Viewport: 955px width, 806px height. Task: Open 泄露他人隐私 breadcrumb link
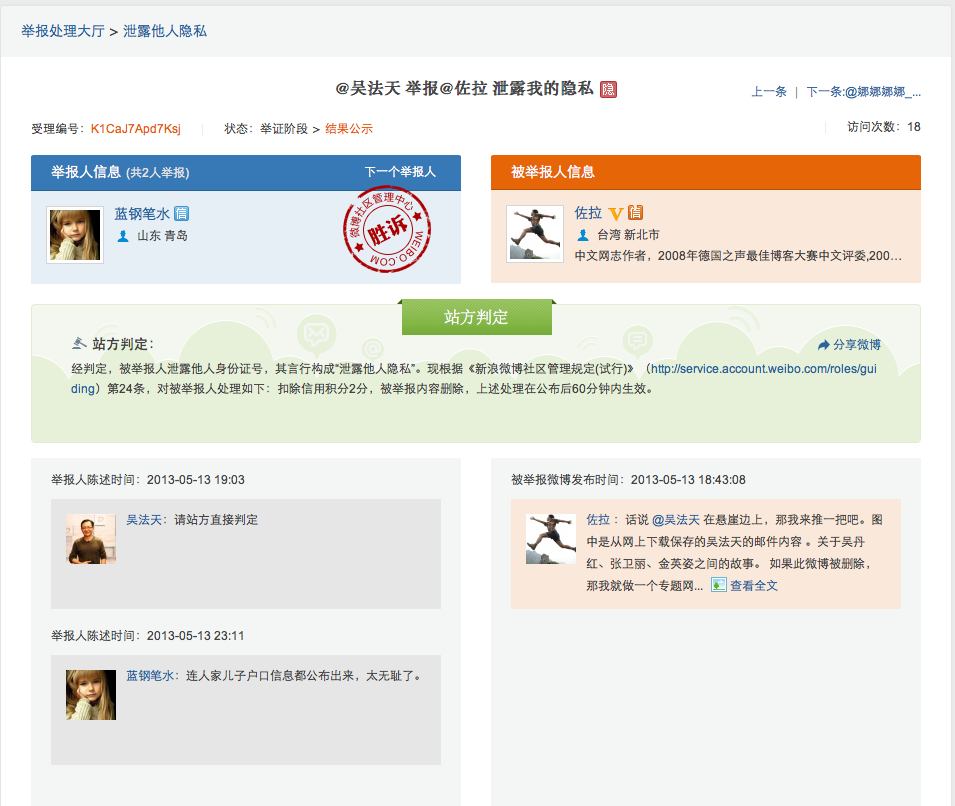pos(165,31)
